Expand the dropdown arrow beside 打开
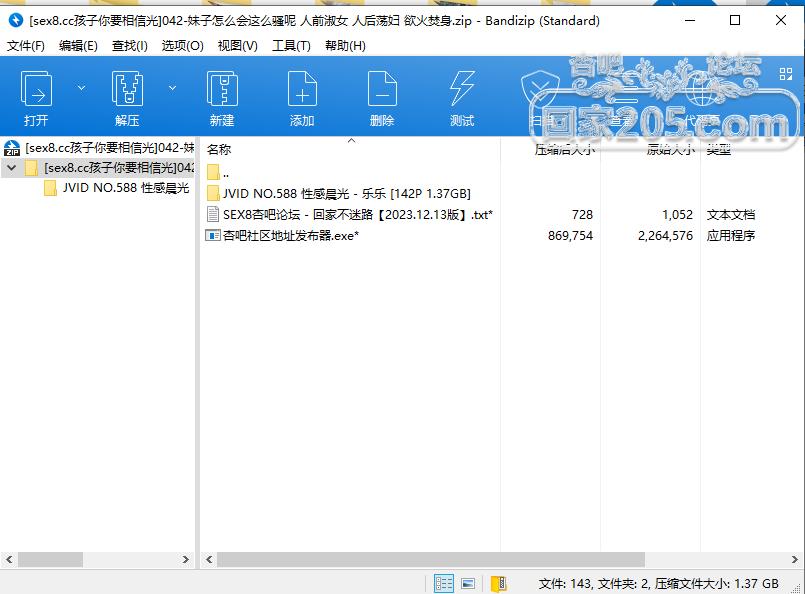 click(81, 88)
